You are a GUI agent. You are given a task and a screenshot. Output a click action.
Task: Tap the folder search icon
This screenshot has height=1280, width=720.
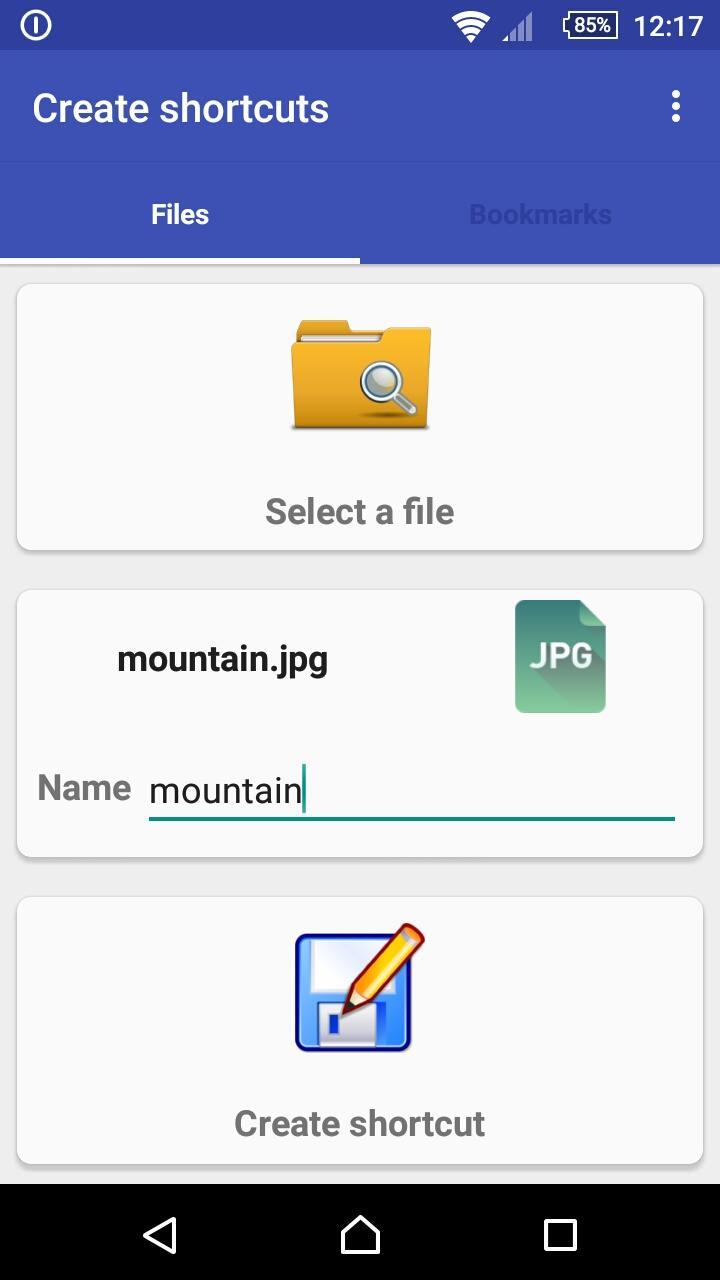pyautogui.click(x=361, y=375)
